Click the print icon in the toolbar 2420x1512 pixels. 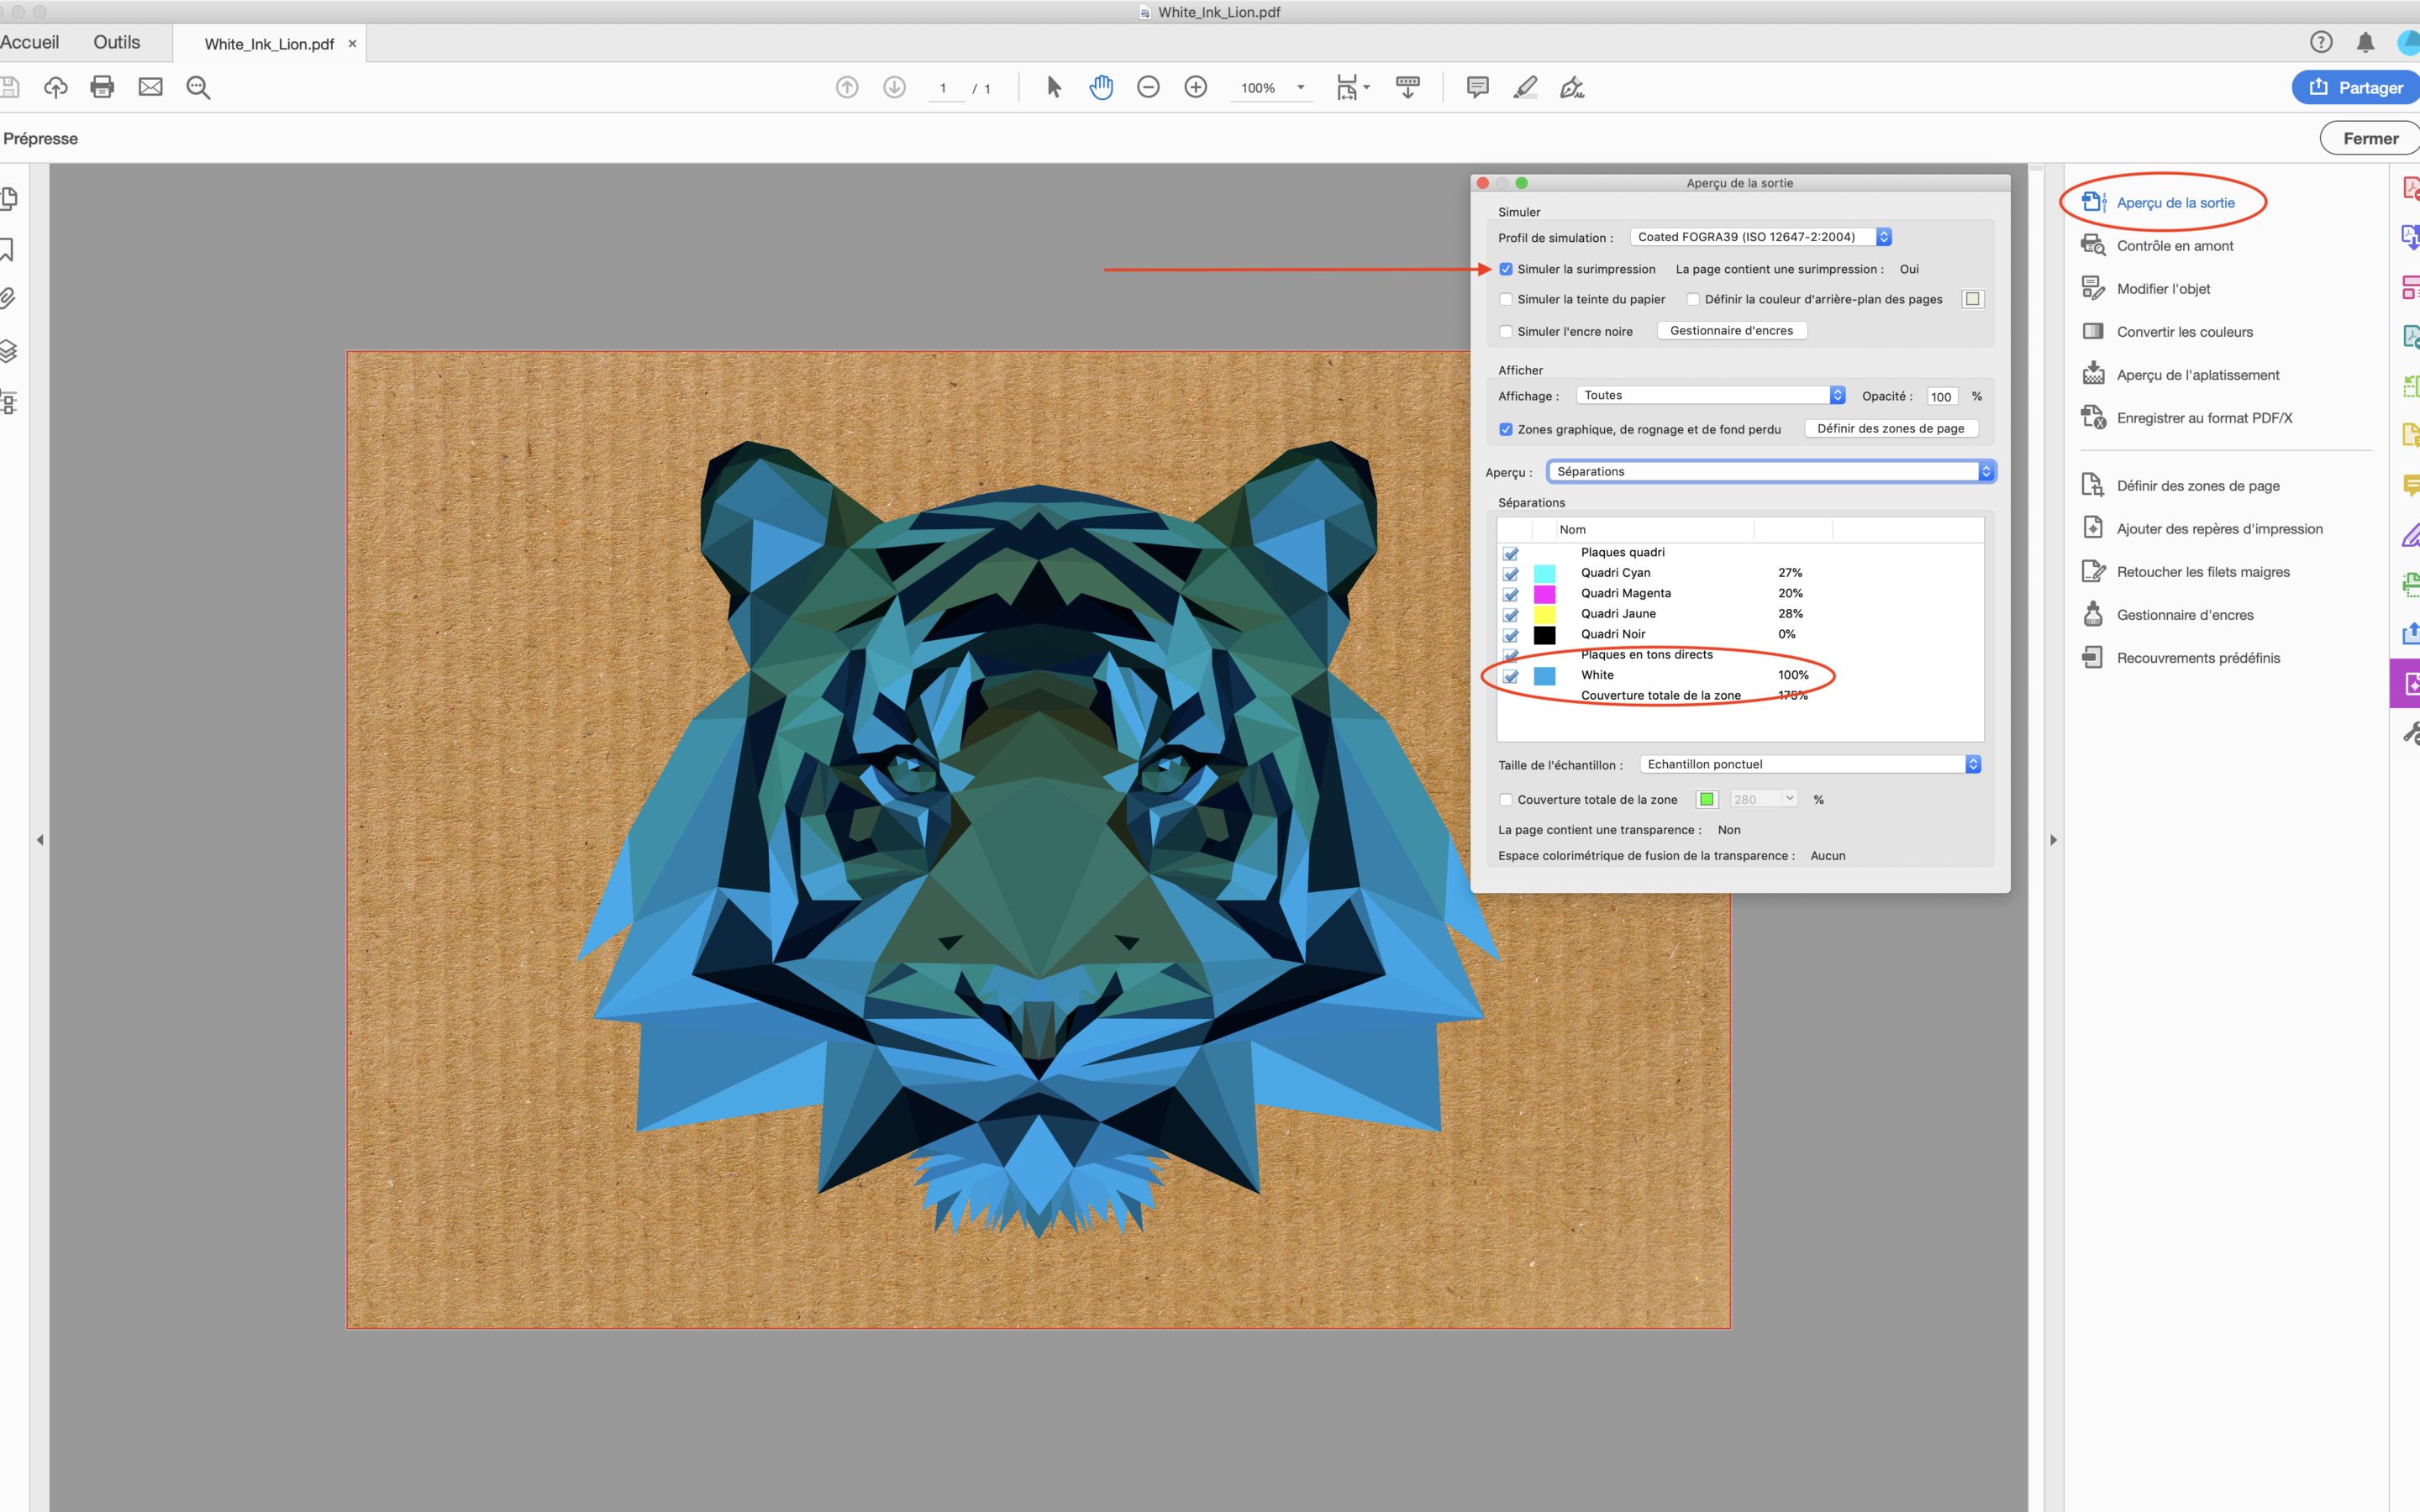click(x=102, y=87)
